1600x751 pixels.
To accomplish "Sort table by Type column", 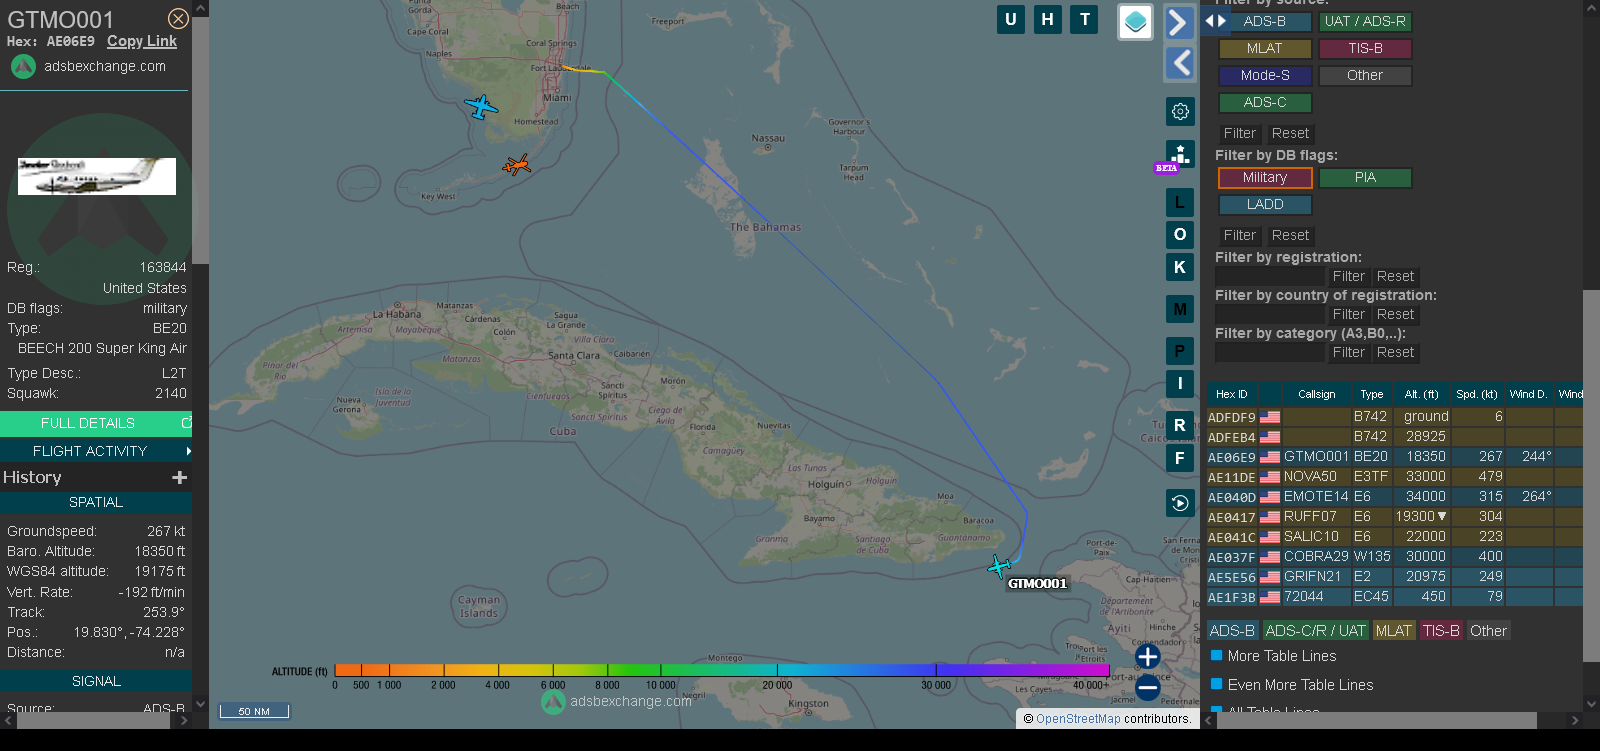I will (x=1372, y=394).
